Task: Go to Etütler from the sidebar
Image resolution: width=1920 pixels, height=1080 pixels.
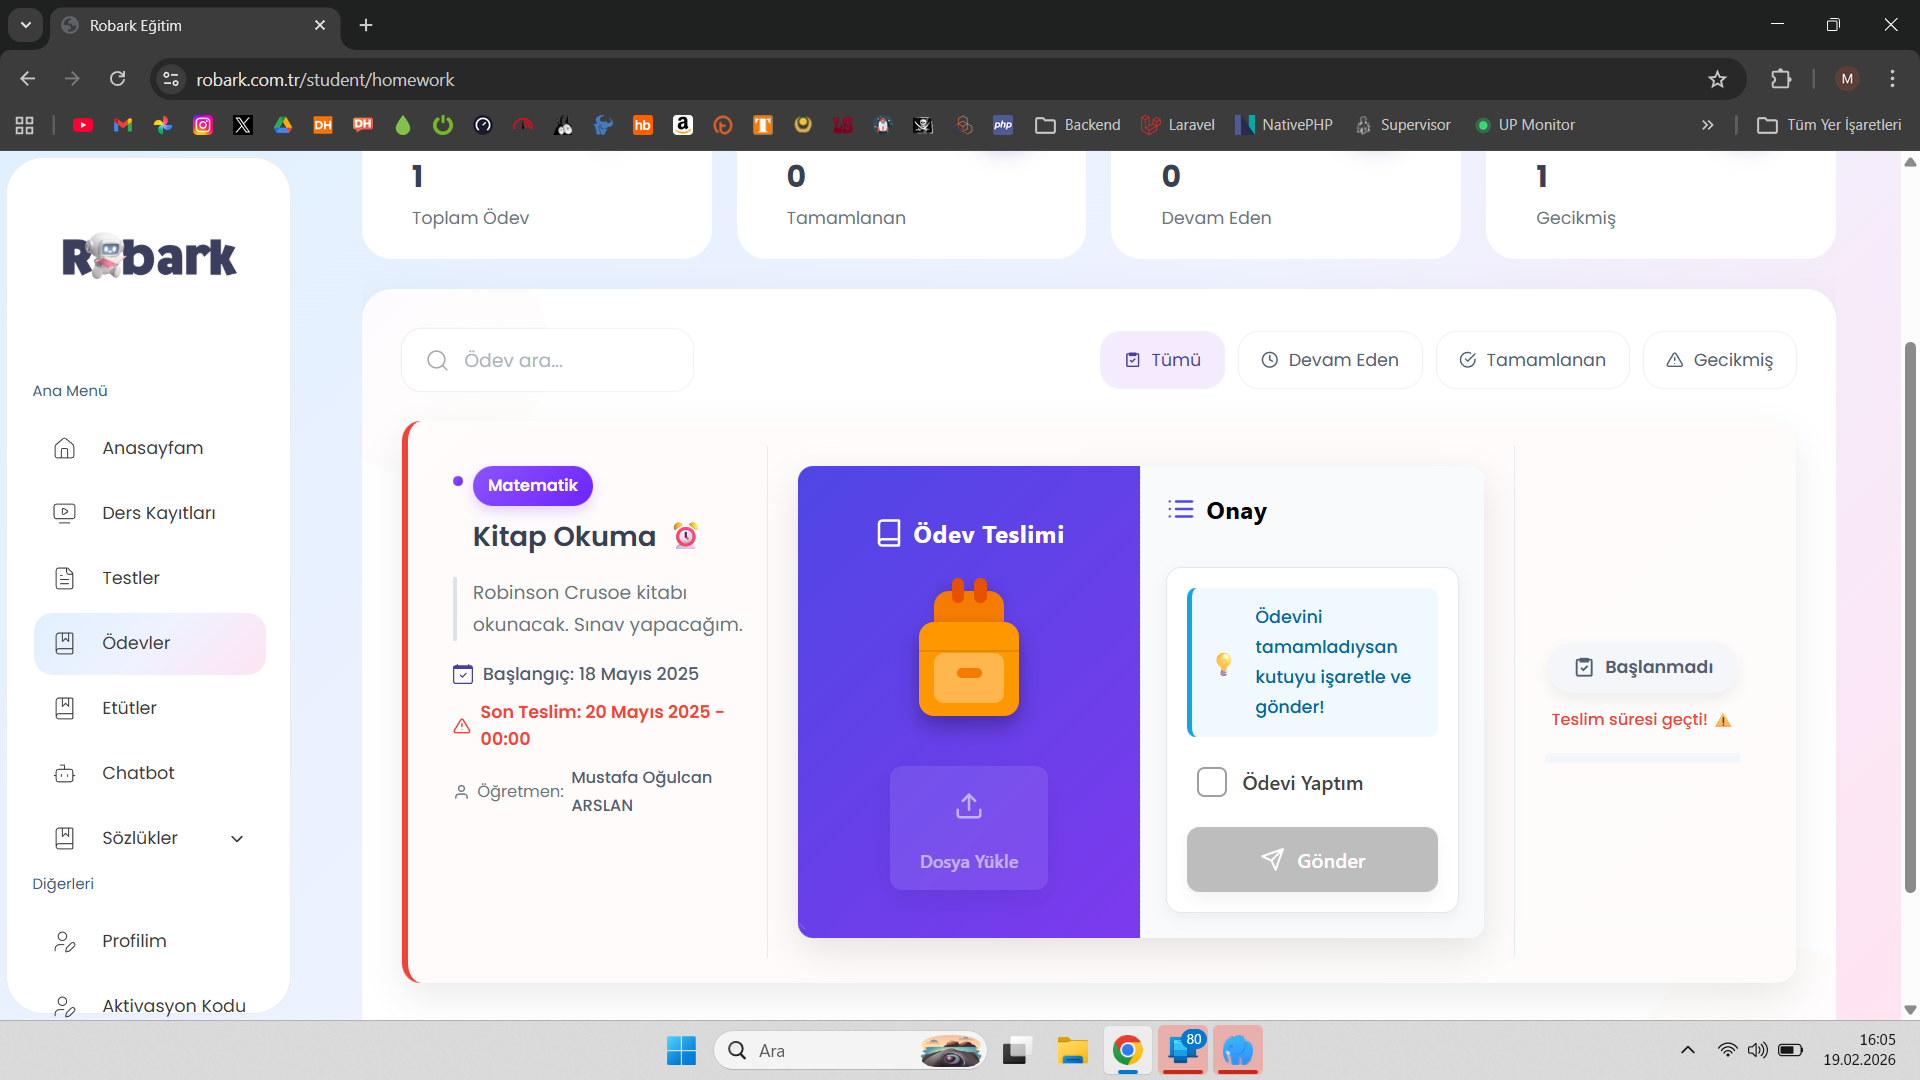Action: [129, 707]
